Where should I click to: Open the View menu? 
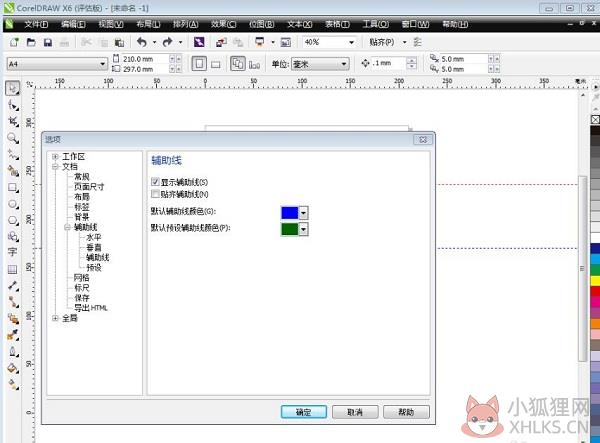111,24
